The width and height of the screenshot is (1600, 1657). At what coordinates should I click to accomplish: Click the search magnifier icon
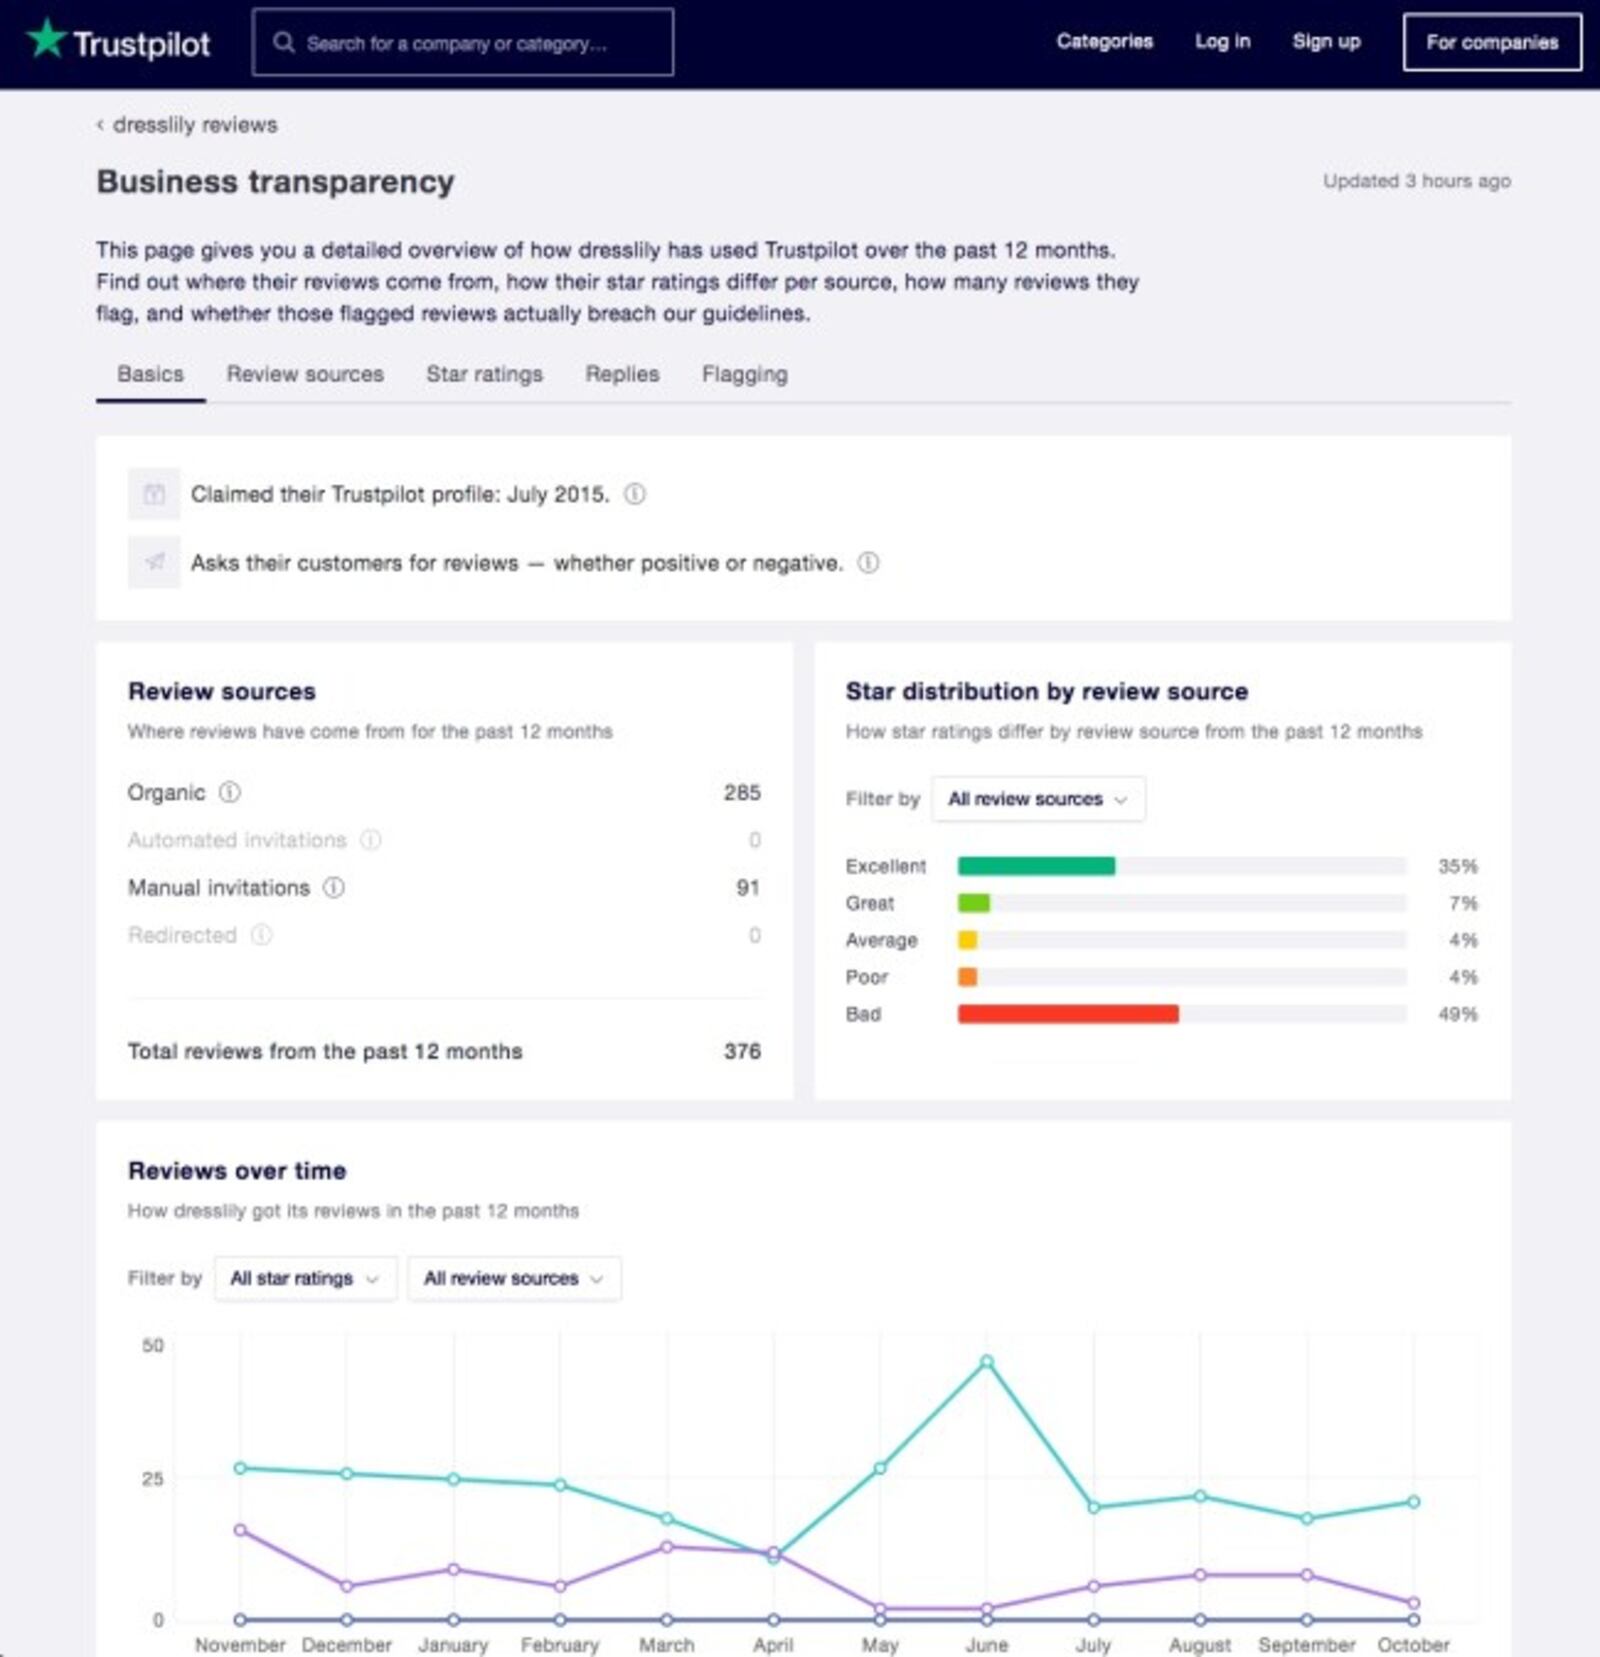(284, 42)
